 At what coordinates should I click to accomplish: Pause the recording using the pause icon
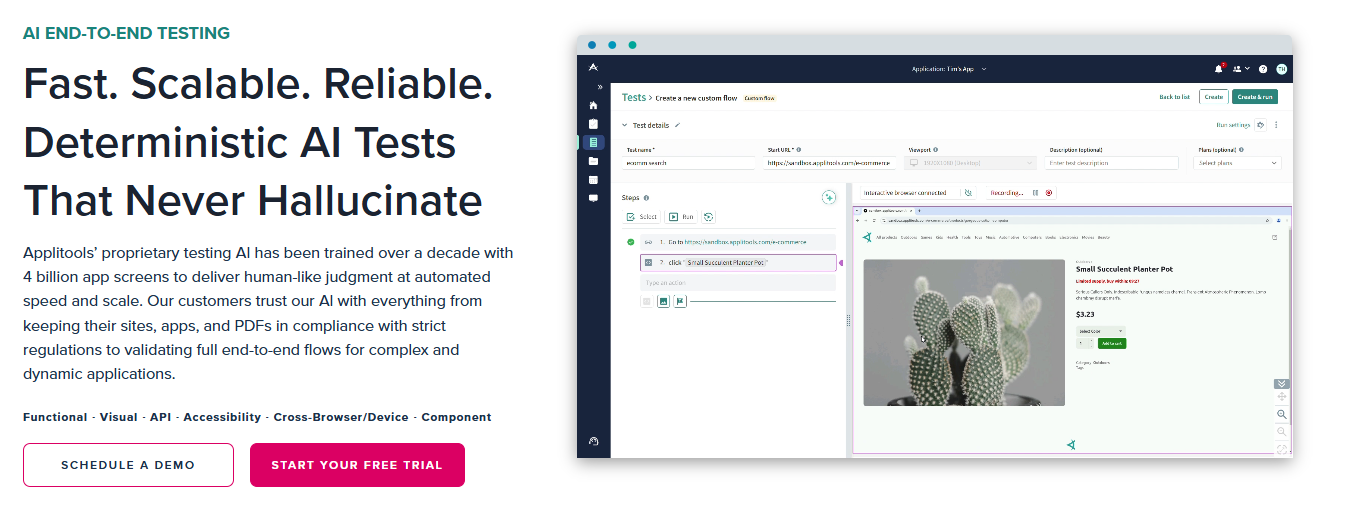point(1035,192)
